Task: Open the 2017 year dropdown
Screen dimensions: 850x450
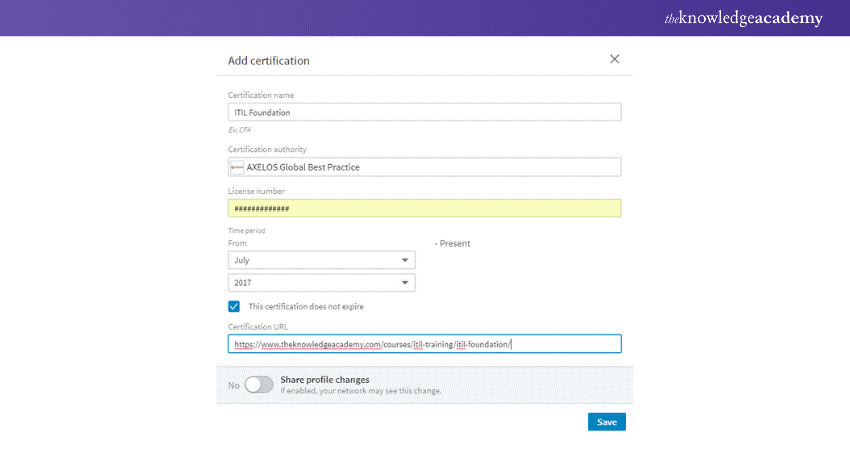Action: tap(320, 283)
